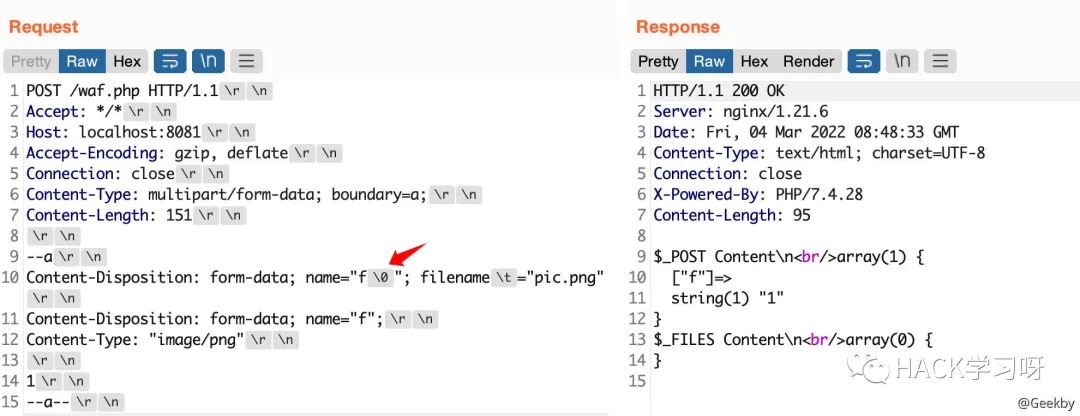Show non-printable characters in Response panel
Screen dimensions: 1080x416
[902, 61]
